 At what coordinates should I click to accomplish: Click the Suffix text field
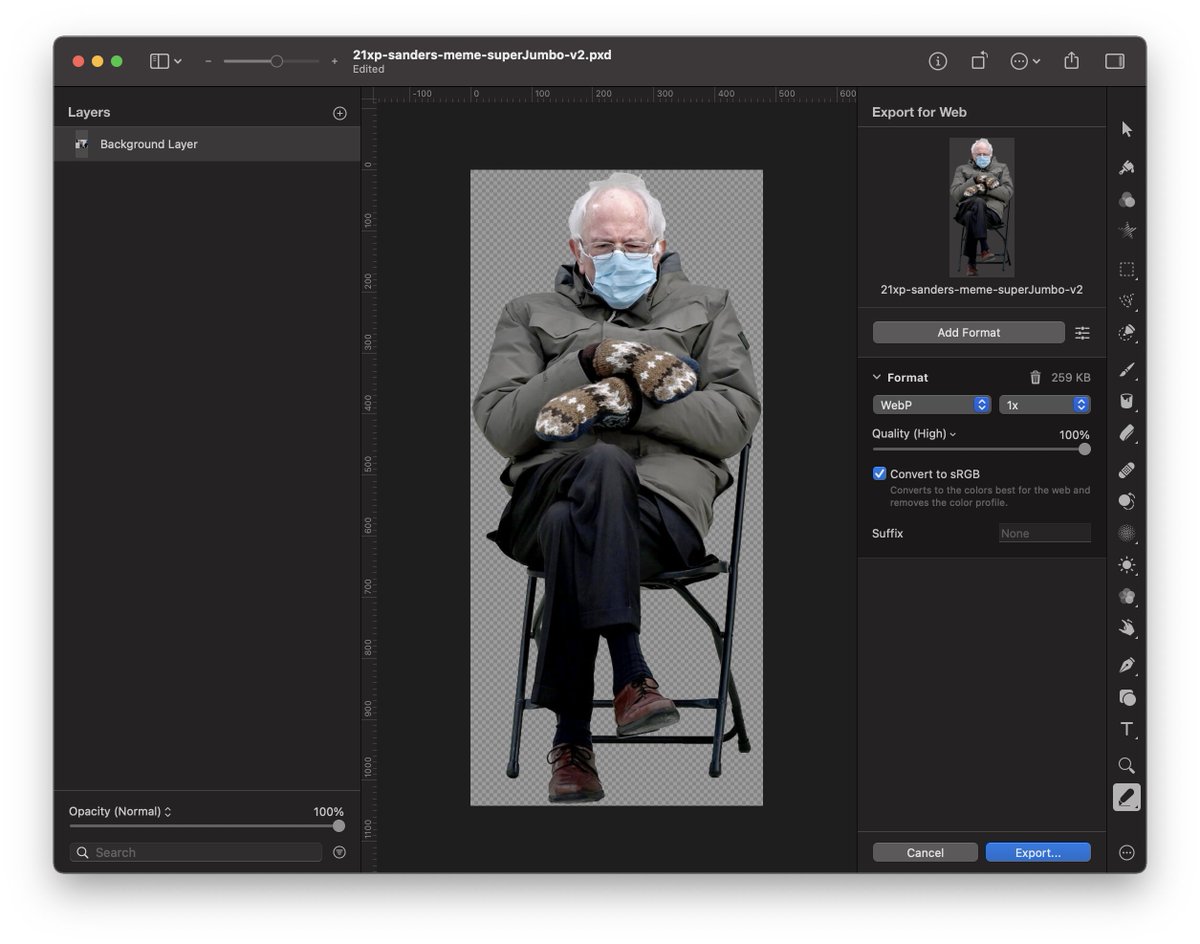tap(1044, 534)
